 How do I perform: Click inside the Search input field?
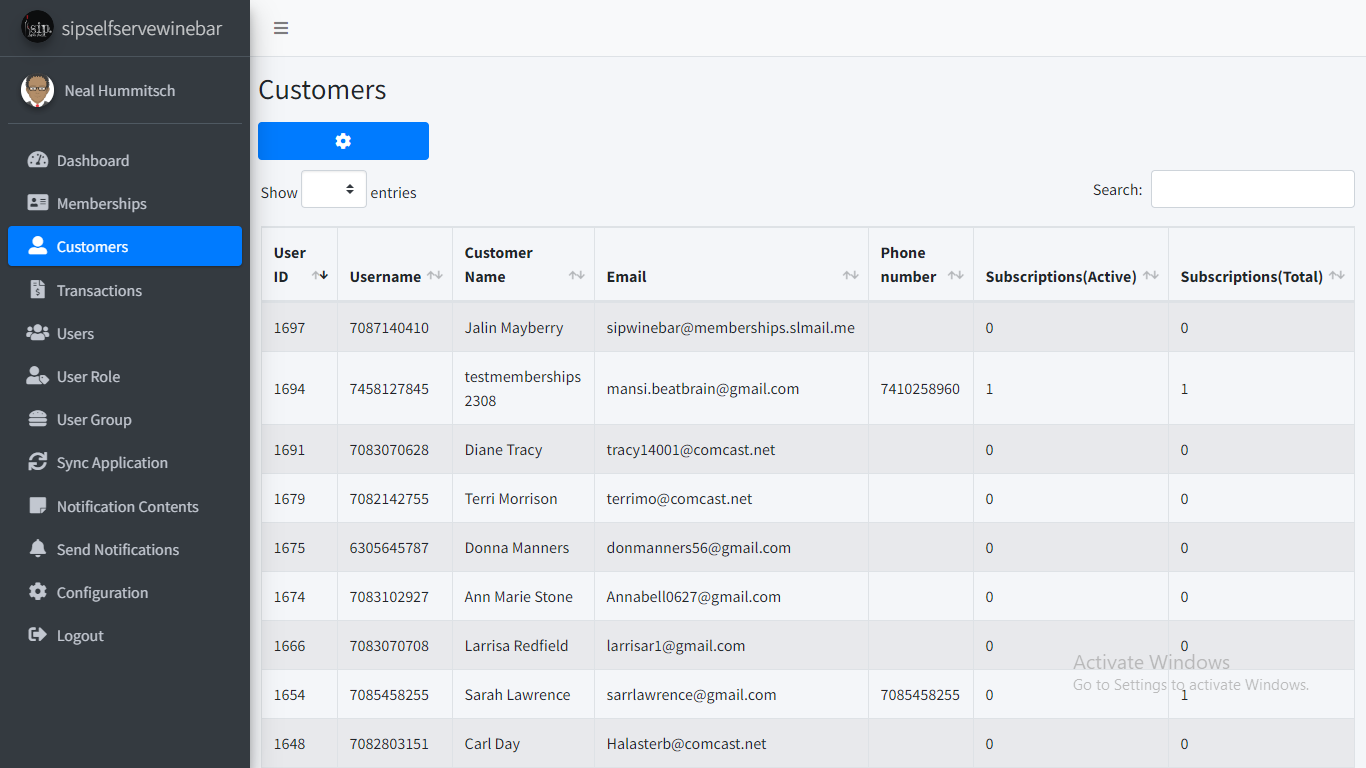pyautogui.click(x=1252, y=190)
